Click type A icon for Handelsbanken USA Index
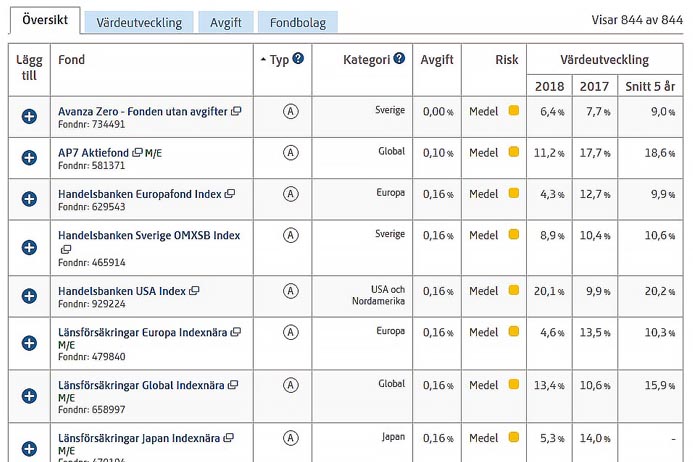Screen dimensions: 693x462 [290, 291]
